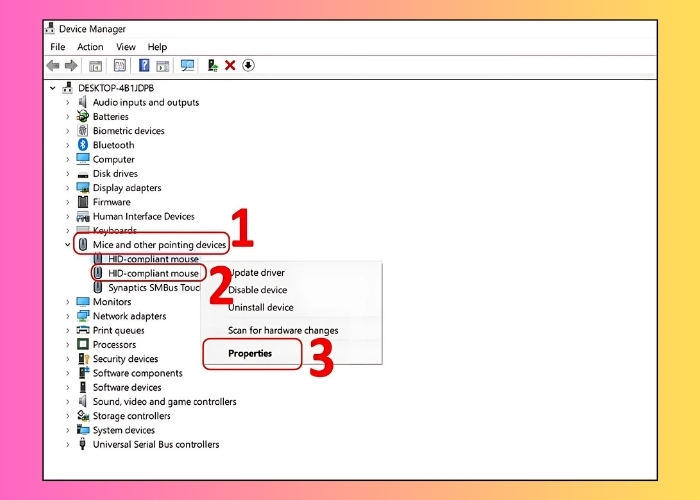Viewport: 700px width, 500px height.
Task: Click the Forward arrow toolbar icon
Action: tap(71, 65)
